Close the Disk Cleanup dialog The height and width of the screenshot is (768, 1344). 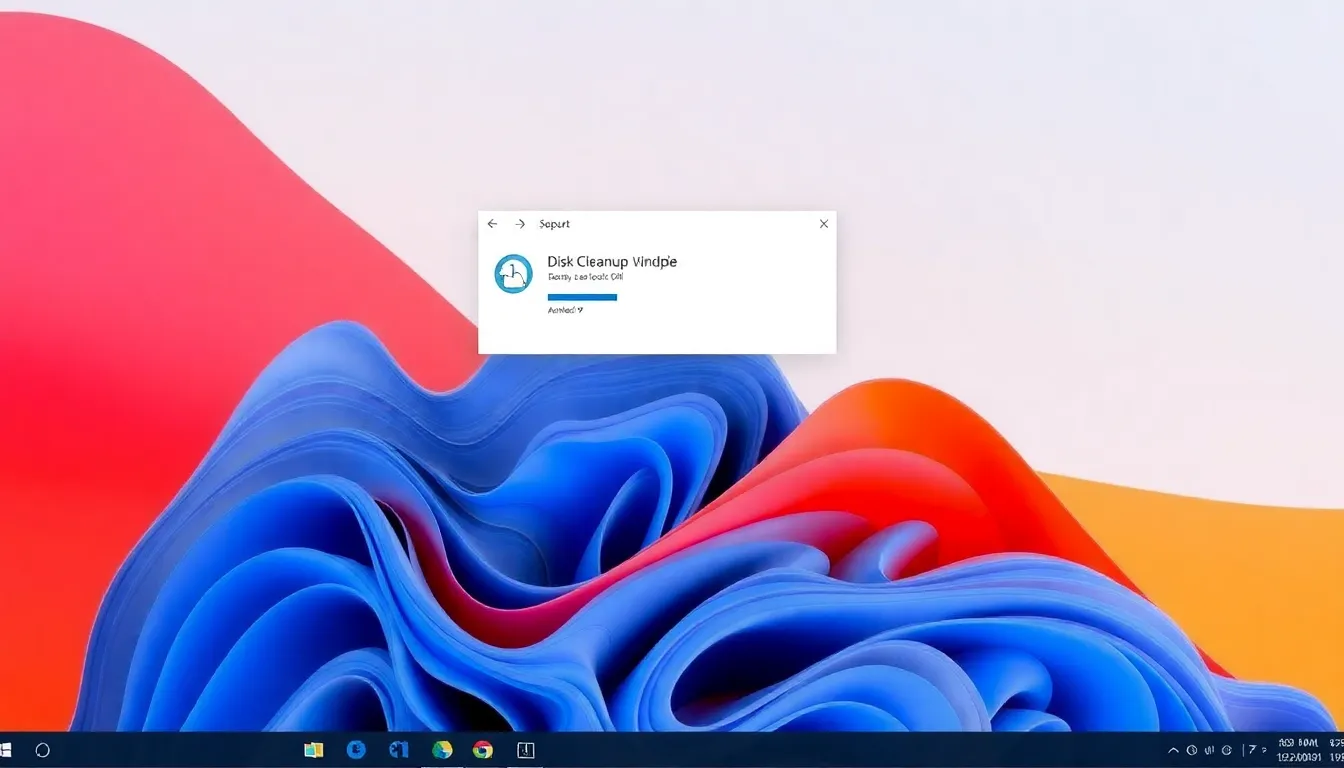click(x=824, y=224)
